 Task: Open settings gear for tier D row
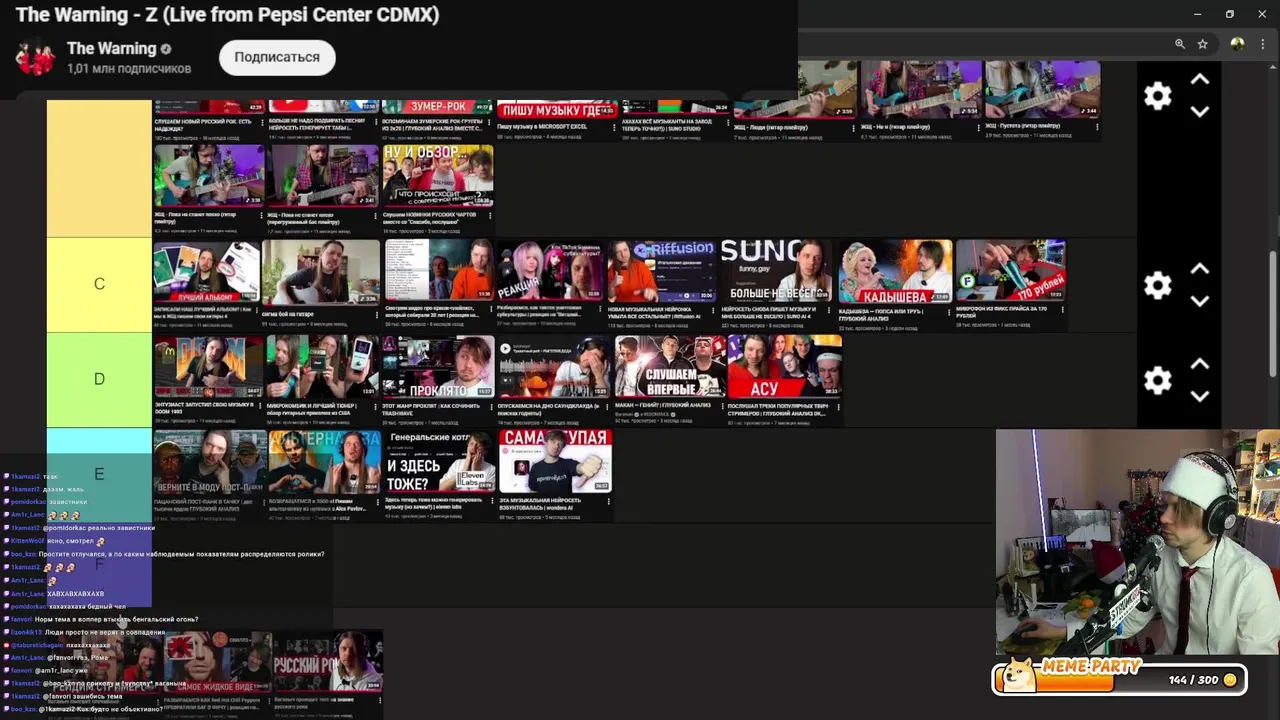click(1157, 380)
